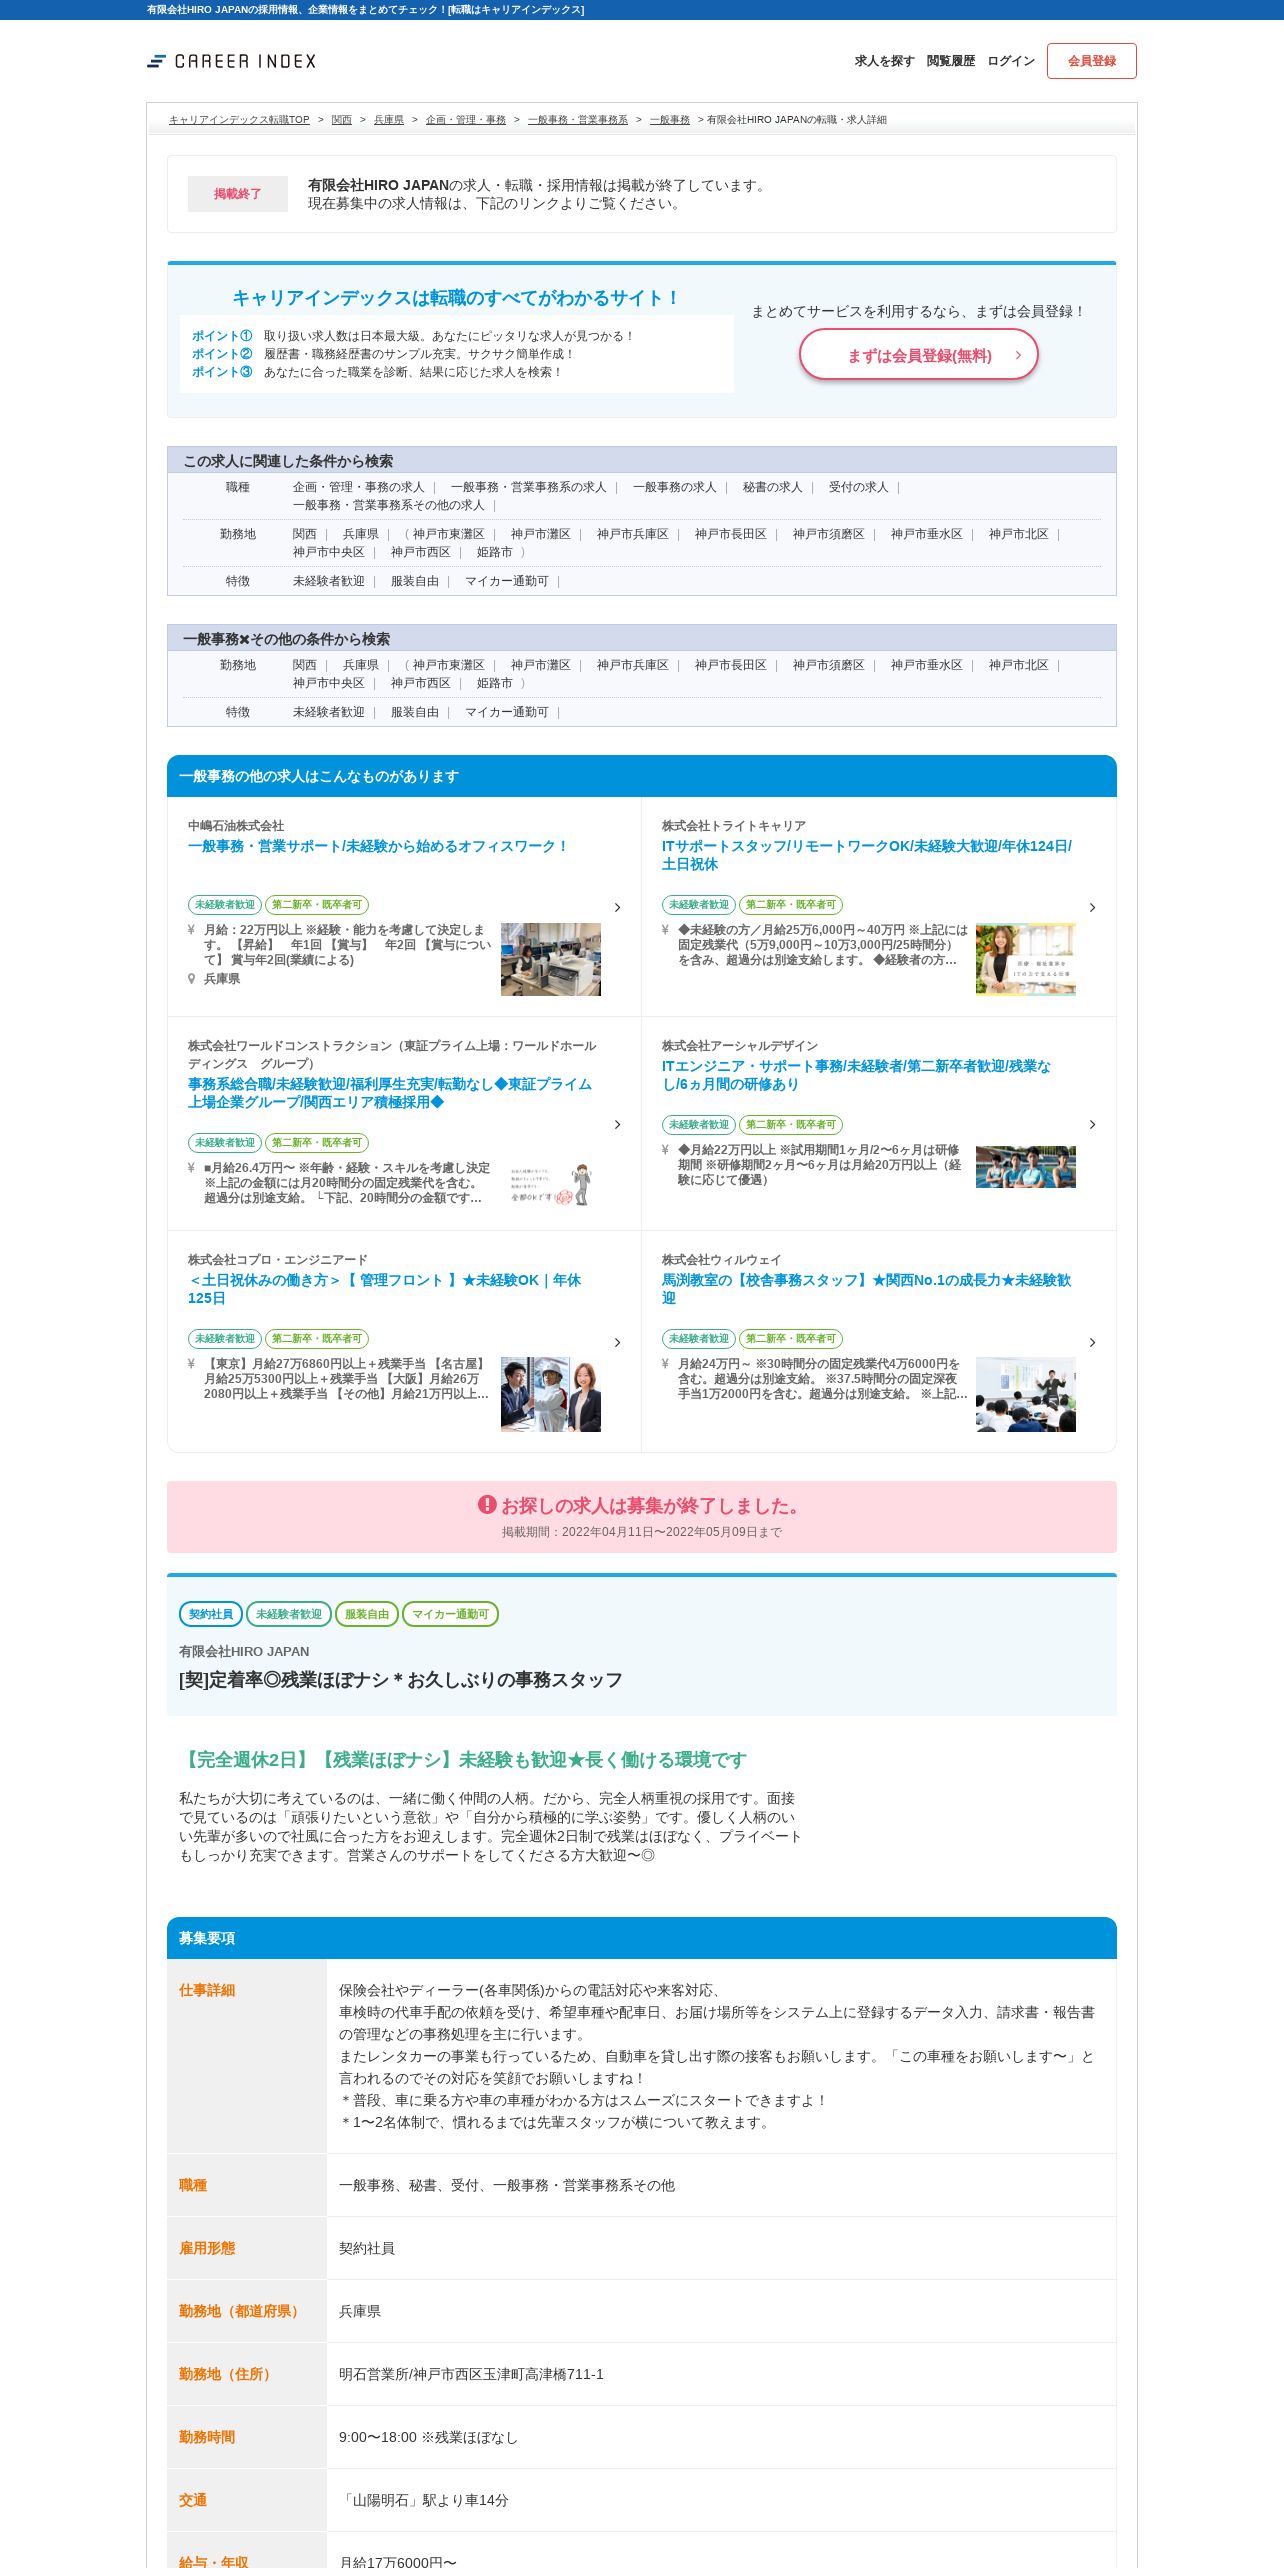Open chevron arrow on 株式会社ウィルウェイ job card
Viewport: 1284px width, 2568px height.
[1092, 1342]
